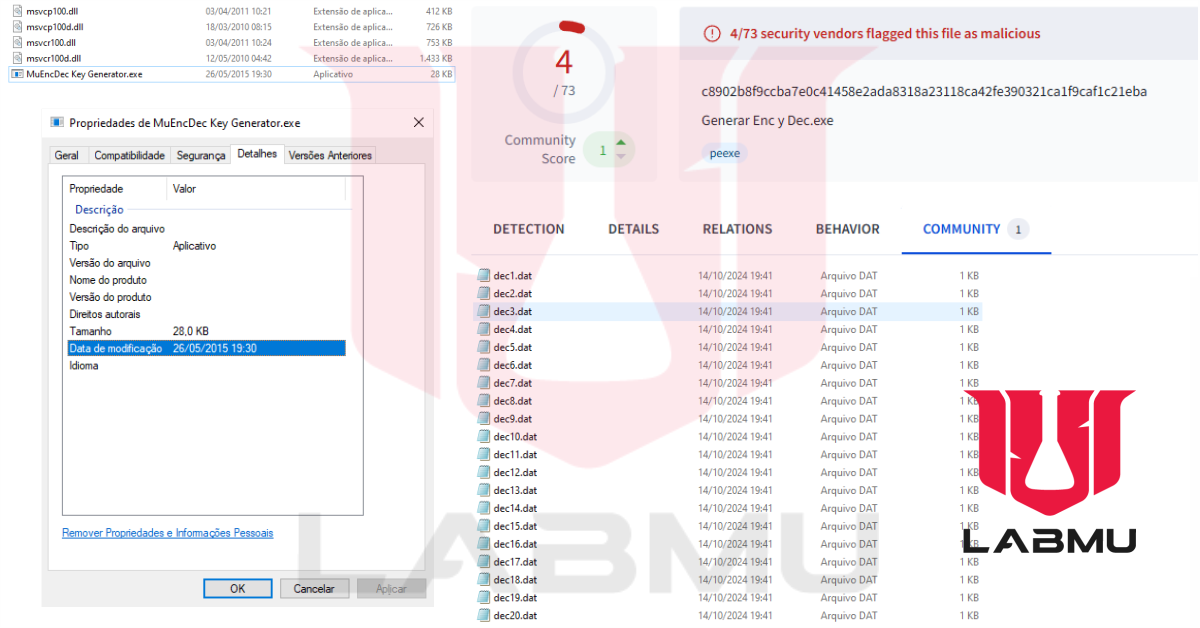Open the DETECTION tab
Screen dimensions: 1200x628
click(529, 229)
